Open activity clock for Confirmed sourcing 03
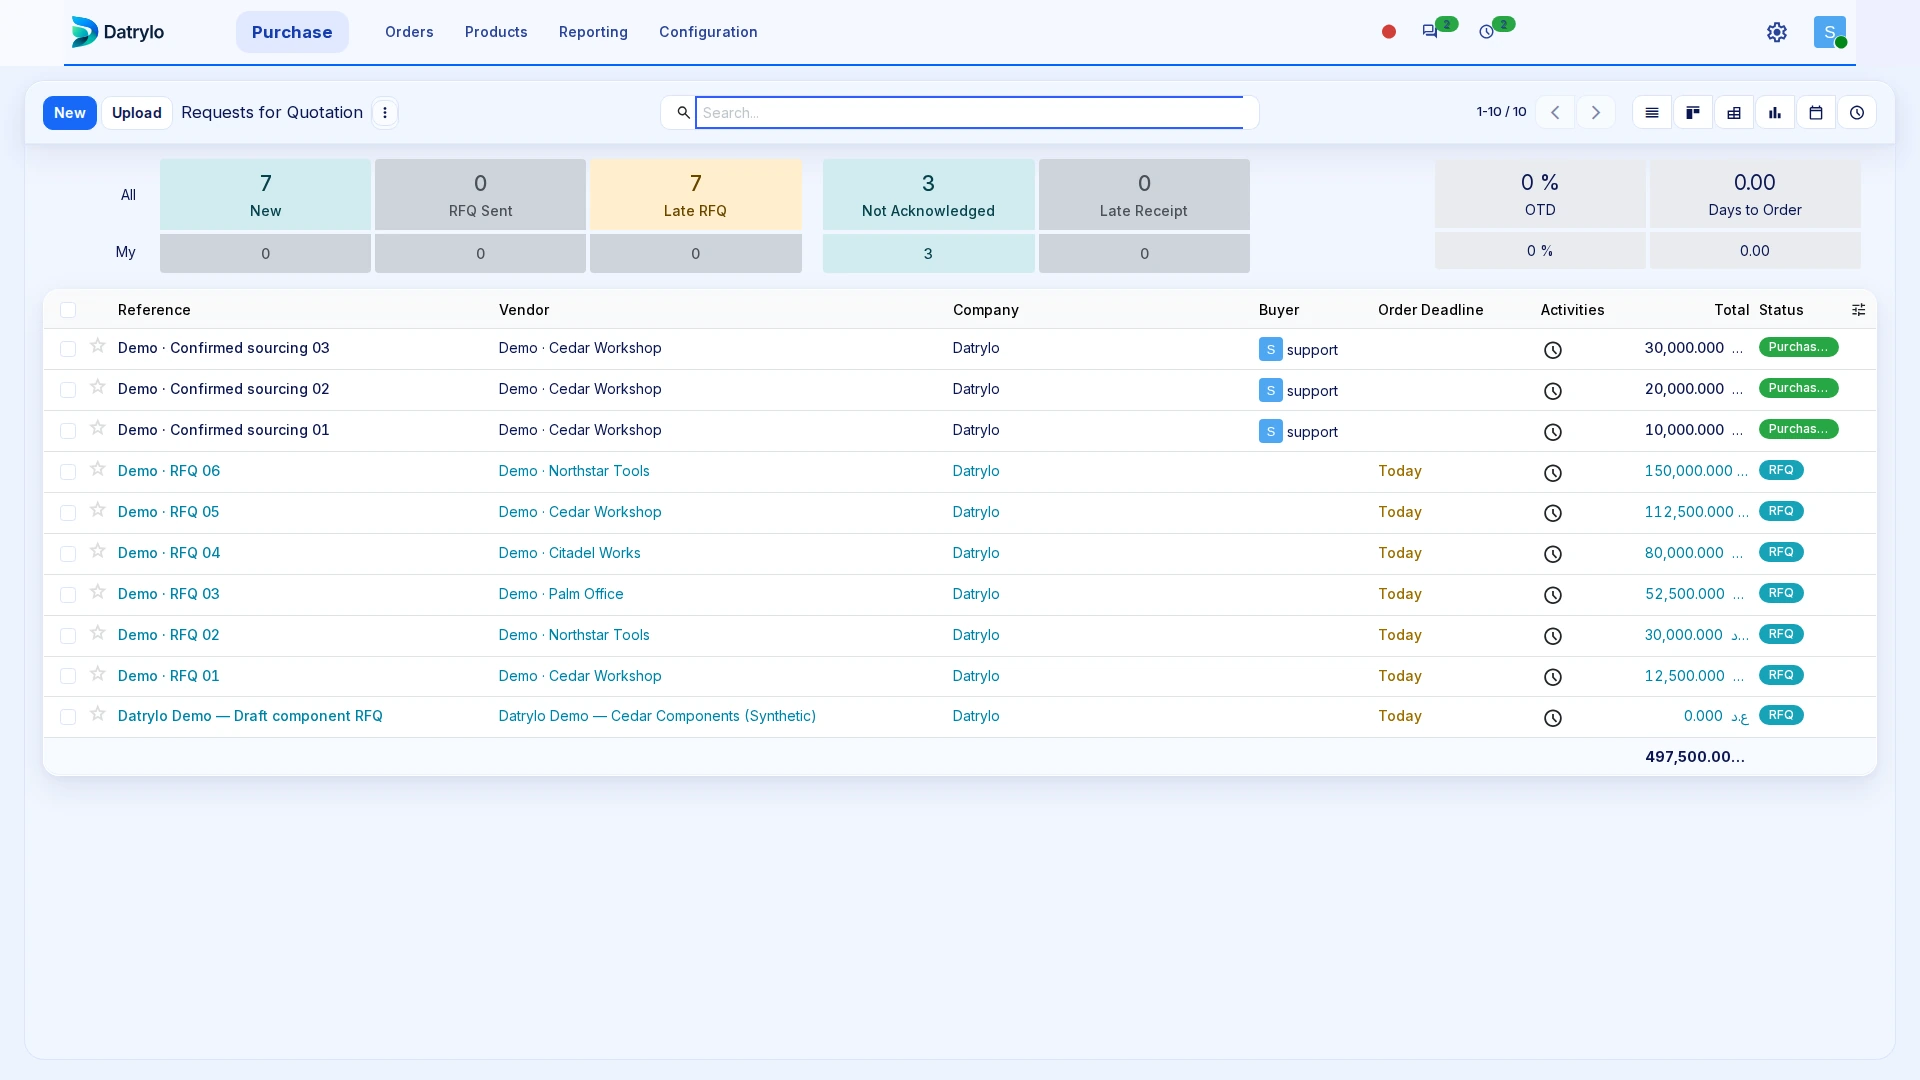This screenshot has width=1920, height=1080. [1553, 350]
